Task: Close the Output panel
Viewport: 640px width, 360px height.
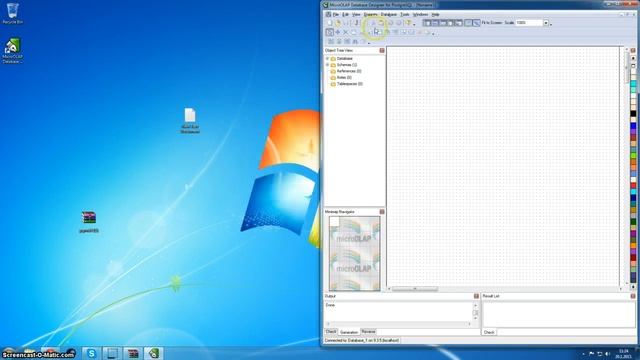Action: click(476, 296)
